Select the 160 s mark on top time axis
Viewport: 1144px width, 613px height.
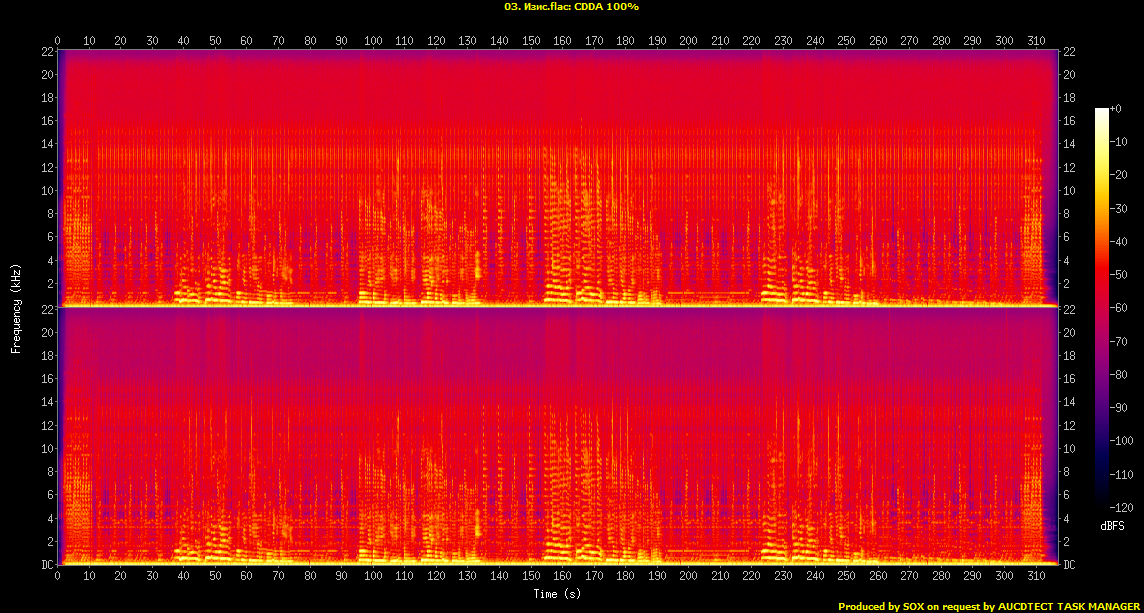pyautogui.click(x=562, y=40)
